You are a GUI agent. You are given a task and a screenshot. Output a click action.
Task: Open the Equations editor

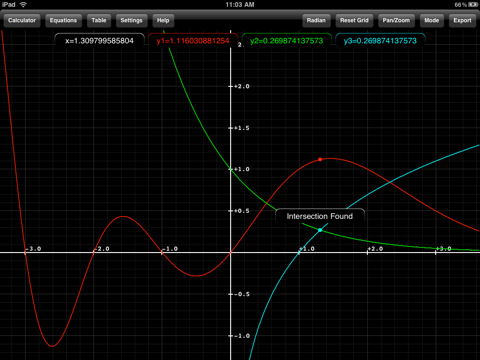tap(63, 20)
